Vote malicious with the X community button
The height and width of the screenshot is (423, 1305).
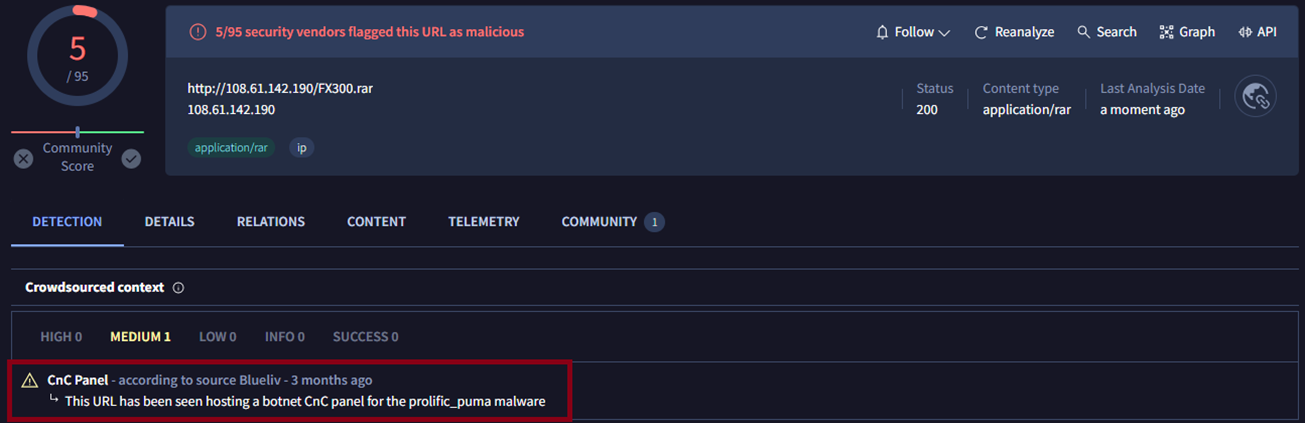24,158
